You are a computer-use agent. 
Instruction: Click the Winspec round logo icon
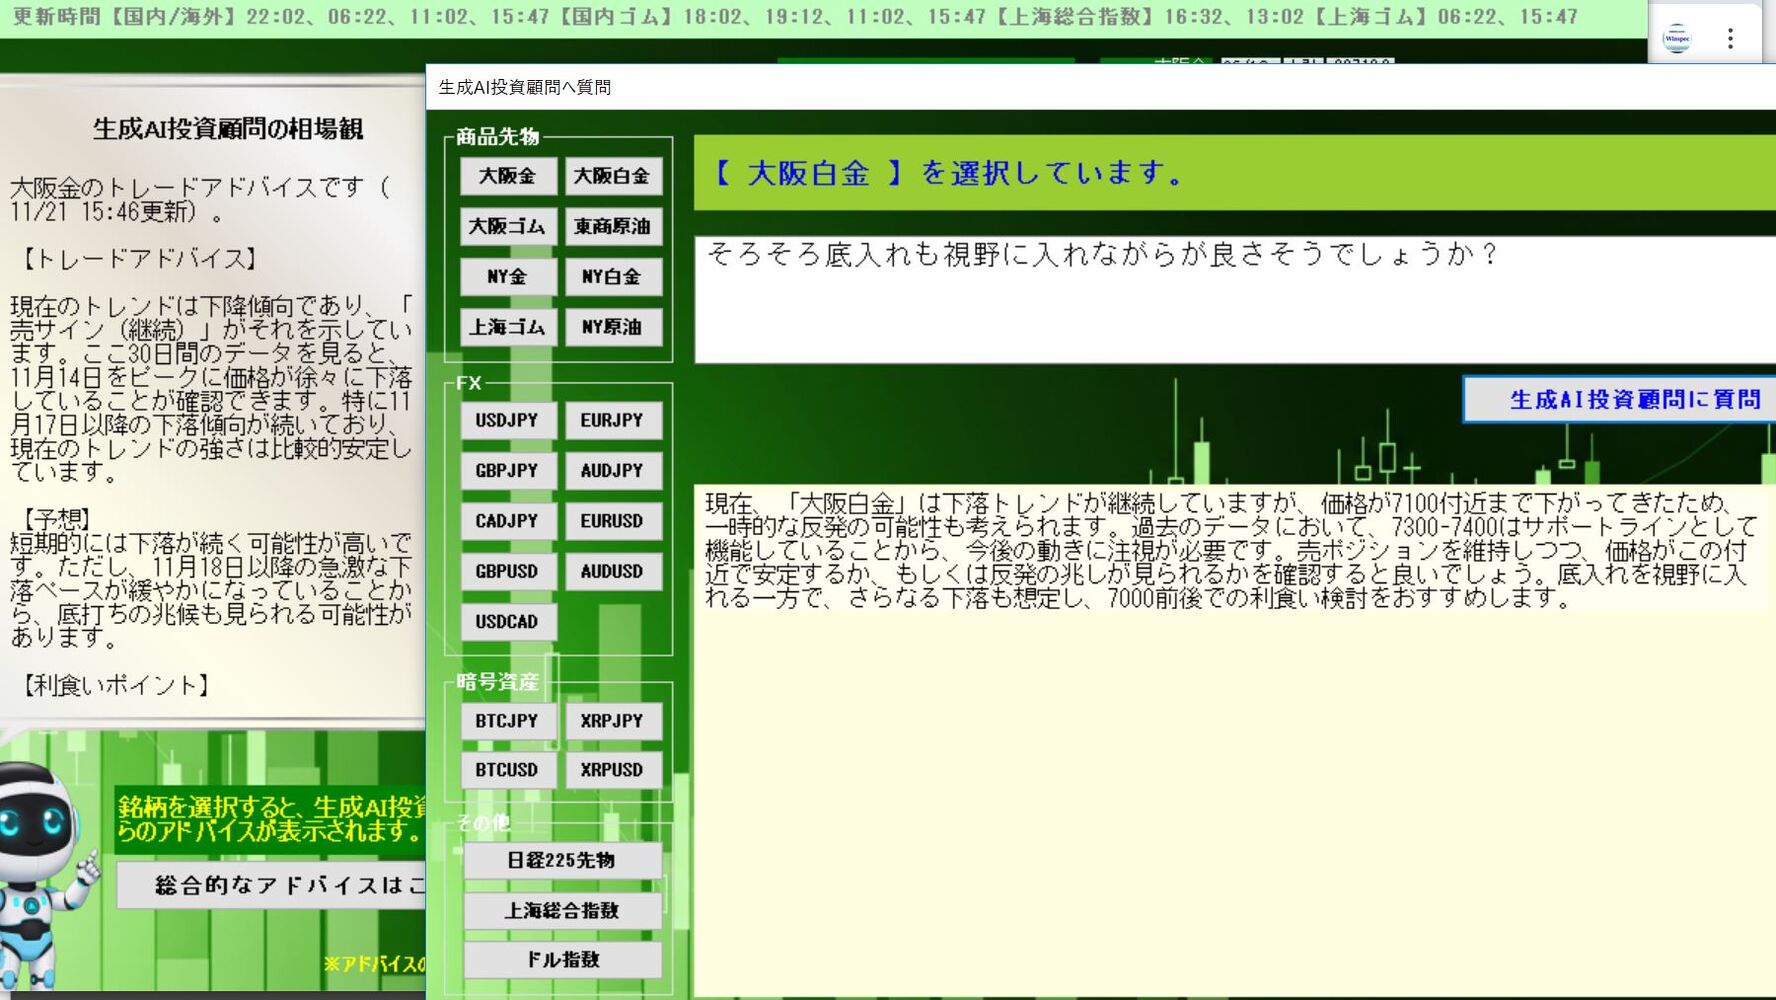pyautogui.click(x=1677, y=38)
